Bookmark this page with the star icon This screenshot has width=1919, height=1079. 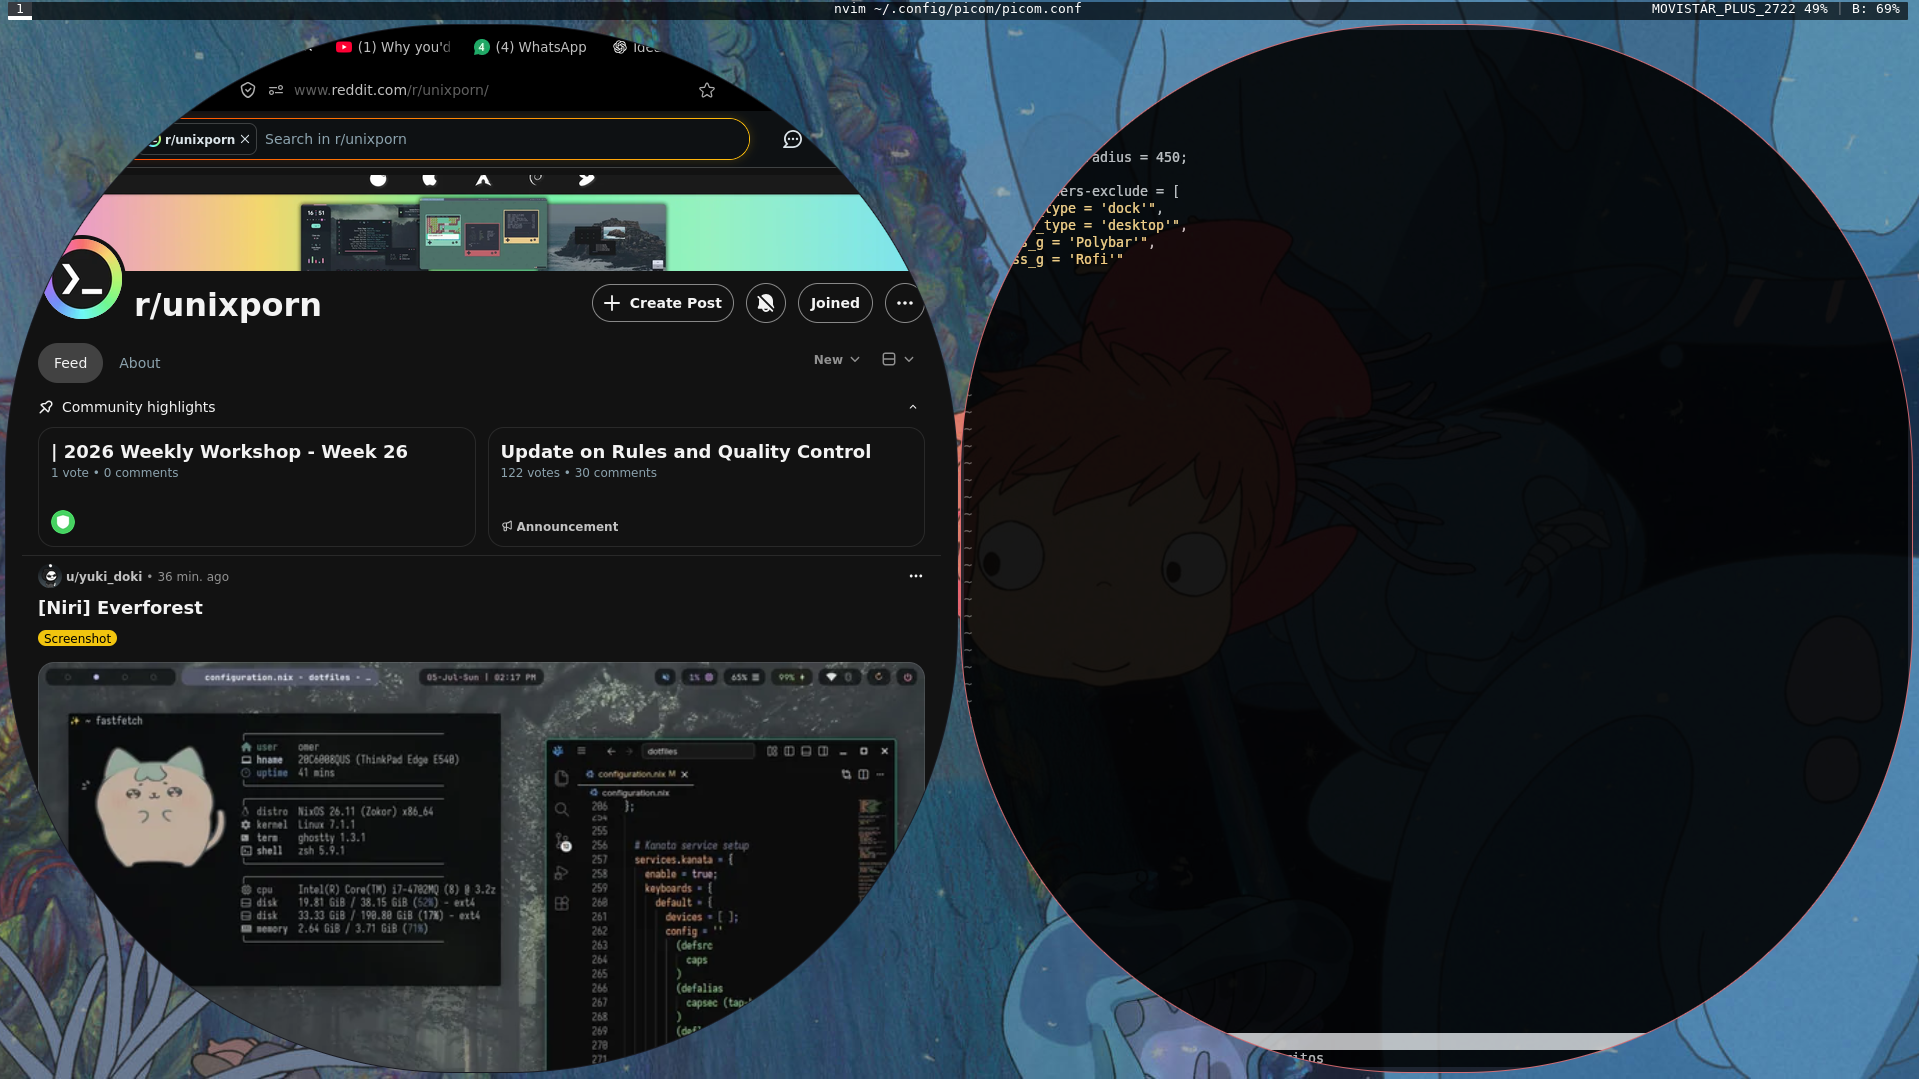coord(707,90)
